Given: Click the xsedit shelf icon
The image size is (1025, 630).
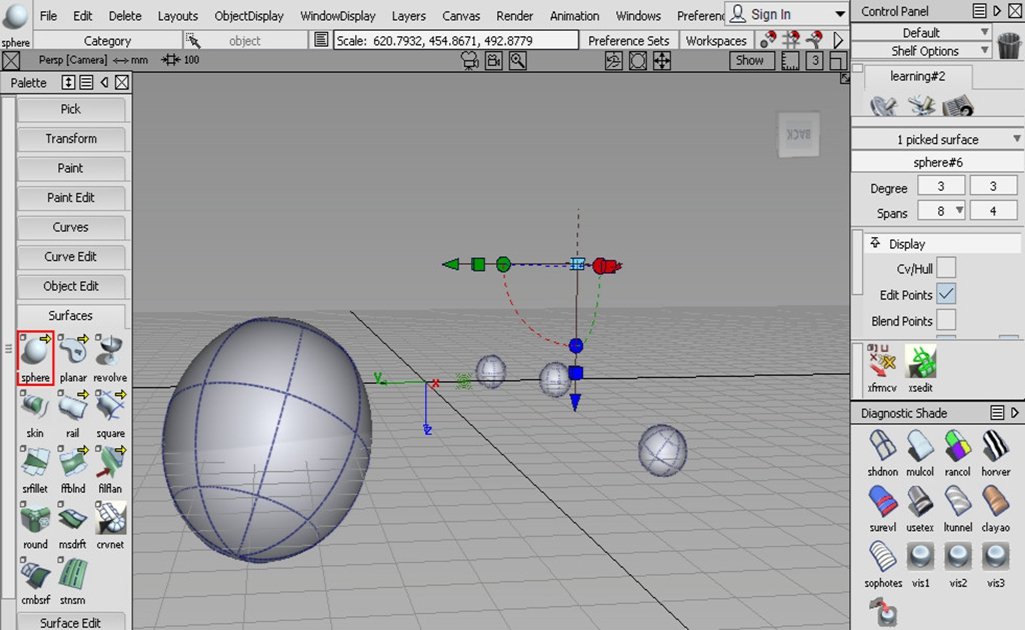Looking at the screenshot, I should (x=920, y=368).
